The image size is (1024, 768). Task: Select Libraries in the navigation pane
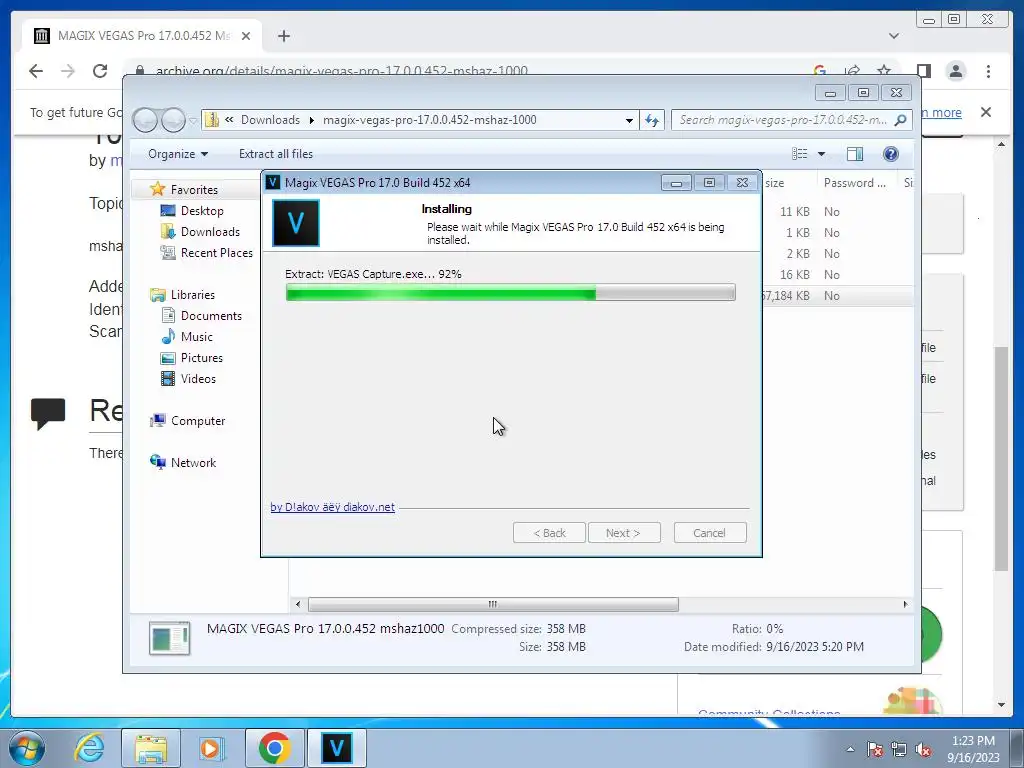point(193,295)
